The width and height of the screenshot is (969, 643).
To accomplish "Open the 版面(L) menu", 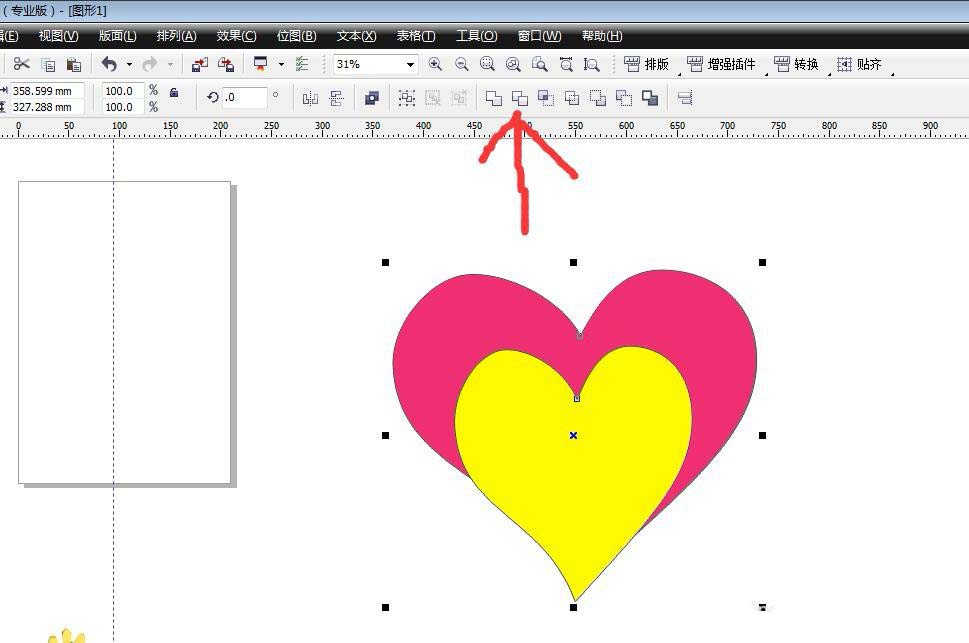I will 117,36.
